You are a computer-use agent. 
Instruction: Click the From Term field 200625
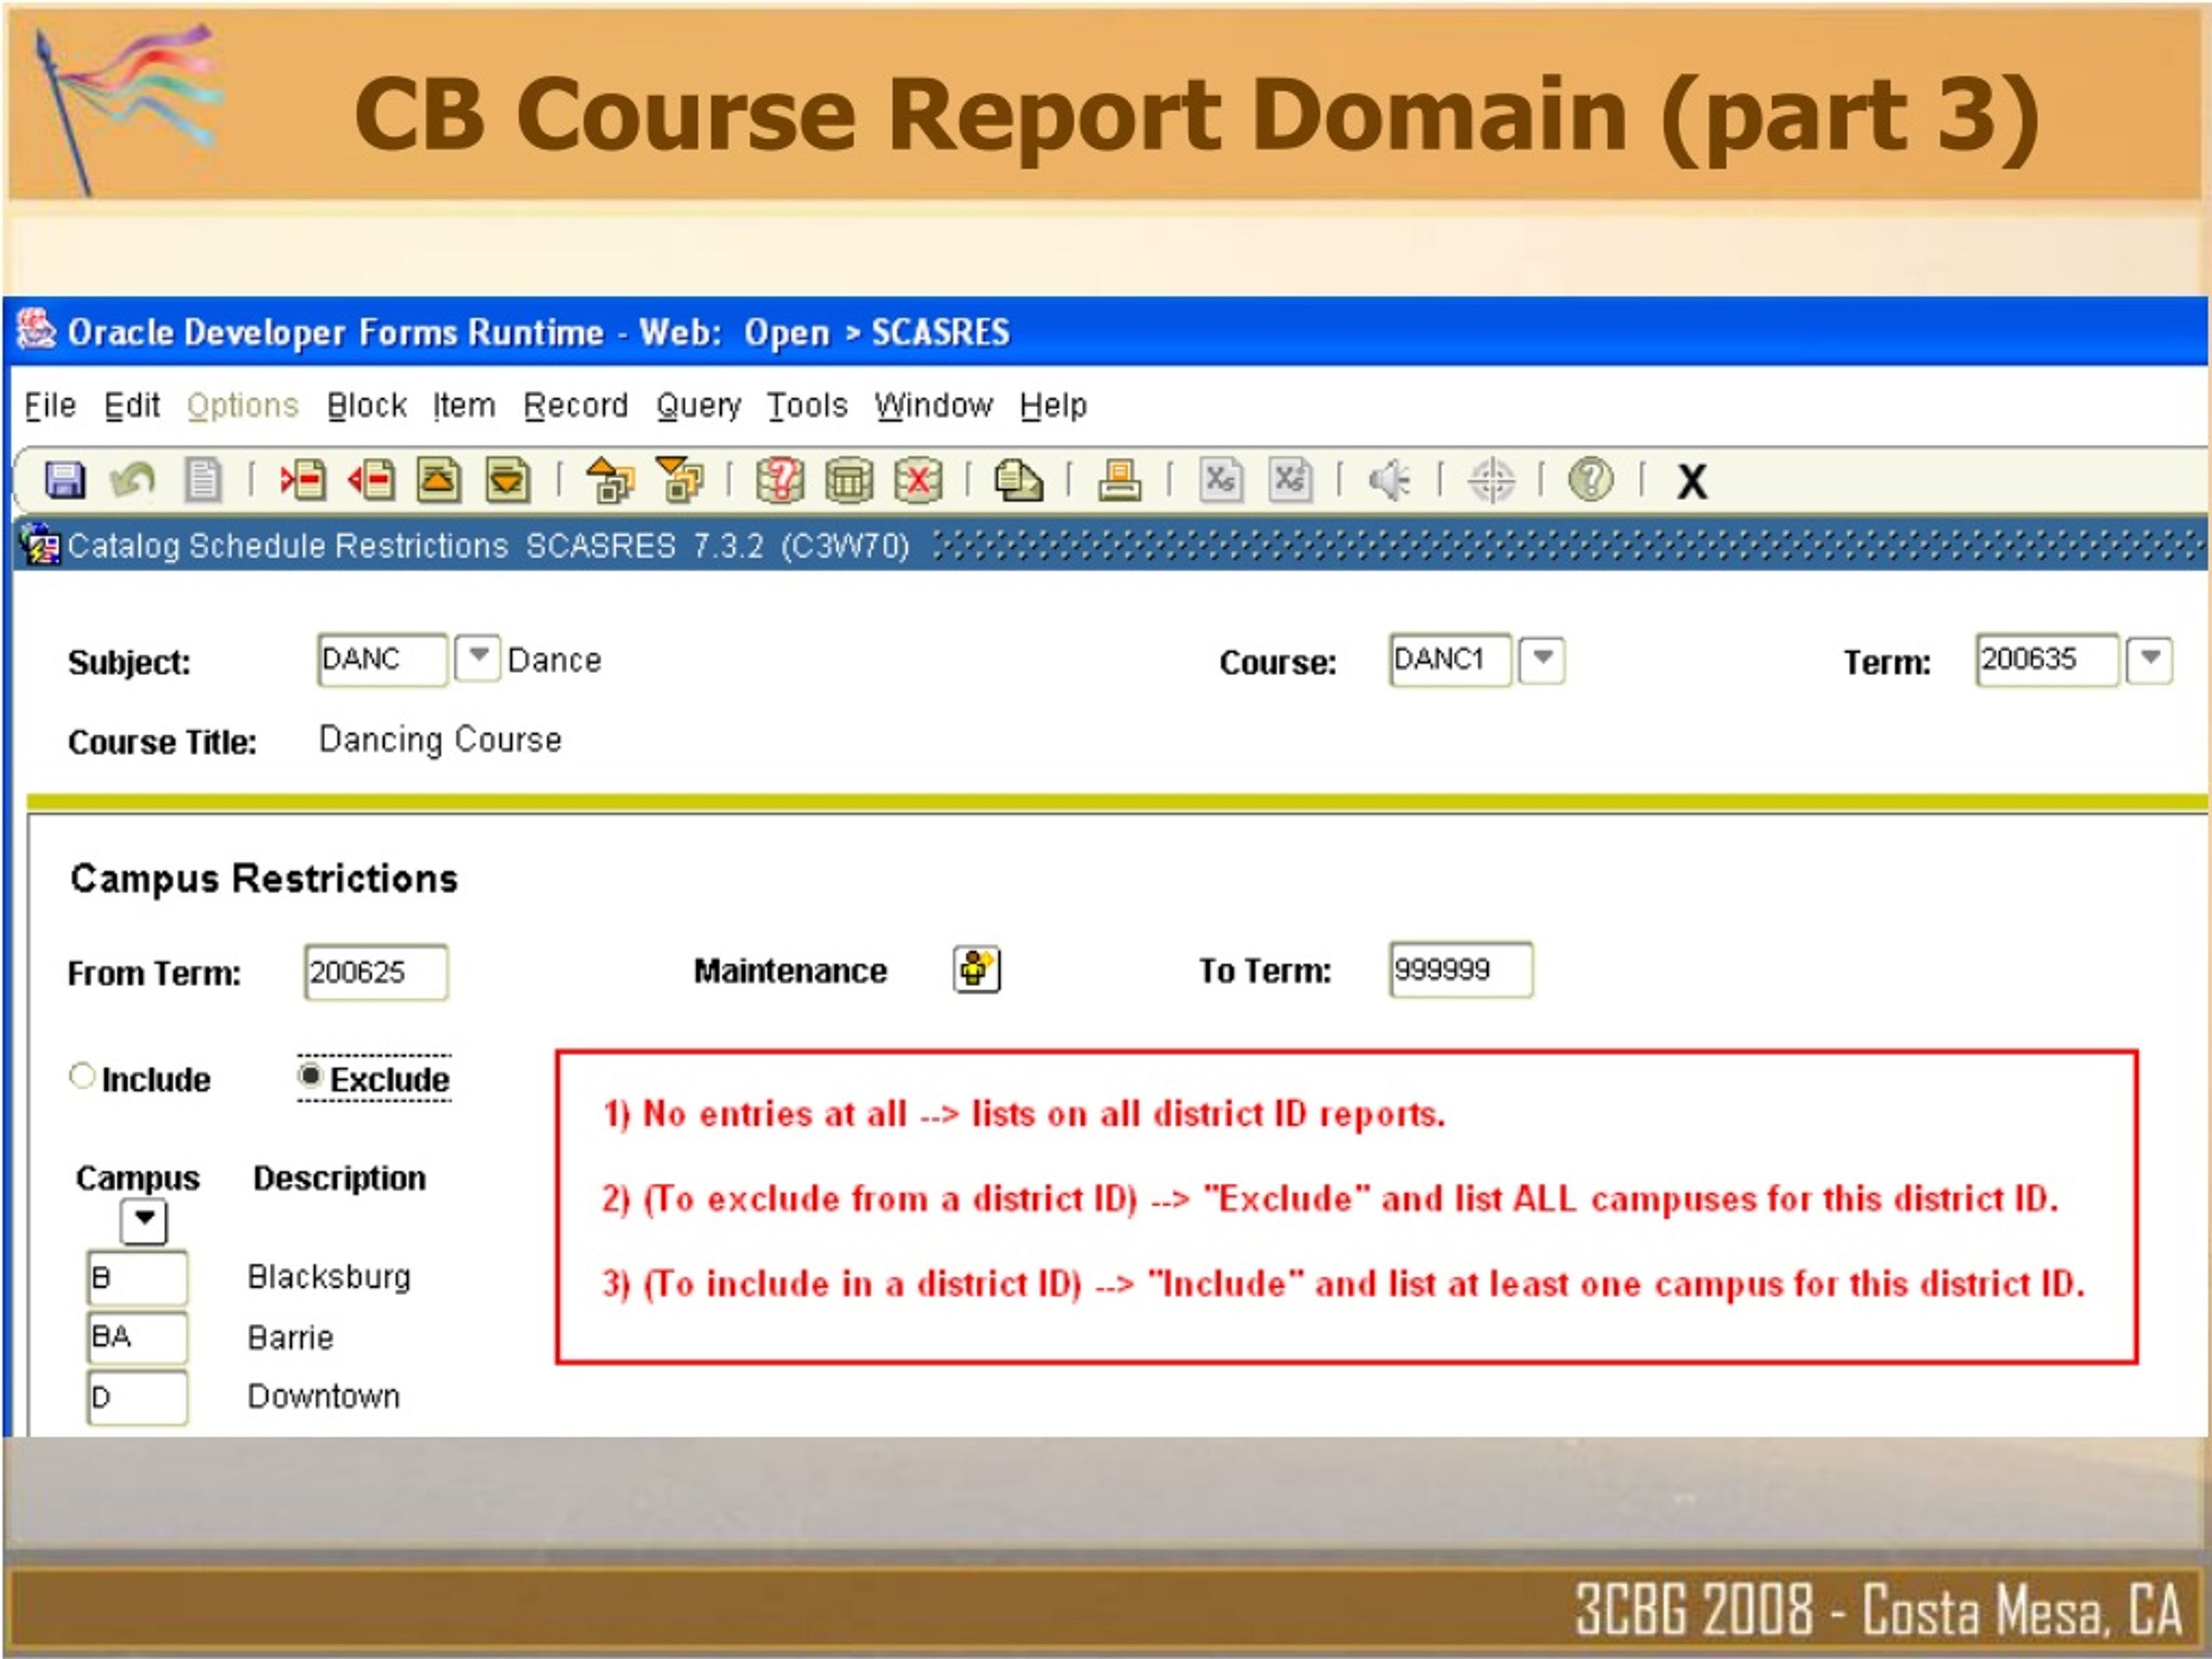[x=377, y=972]
